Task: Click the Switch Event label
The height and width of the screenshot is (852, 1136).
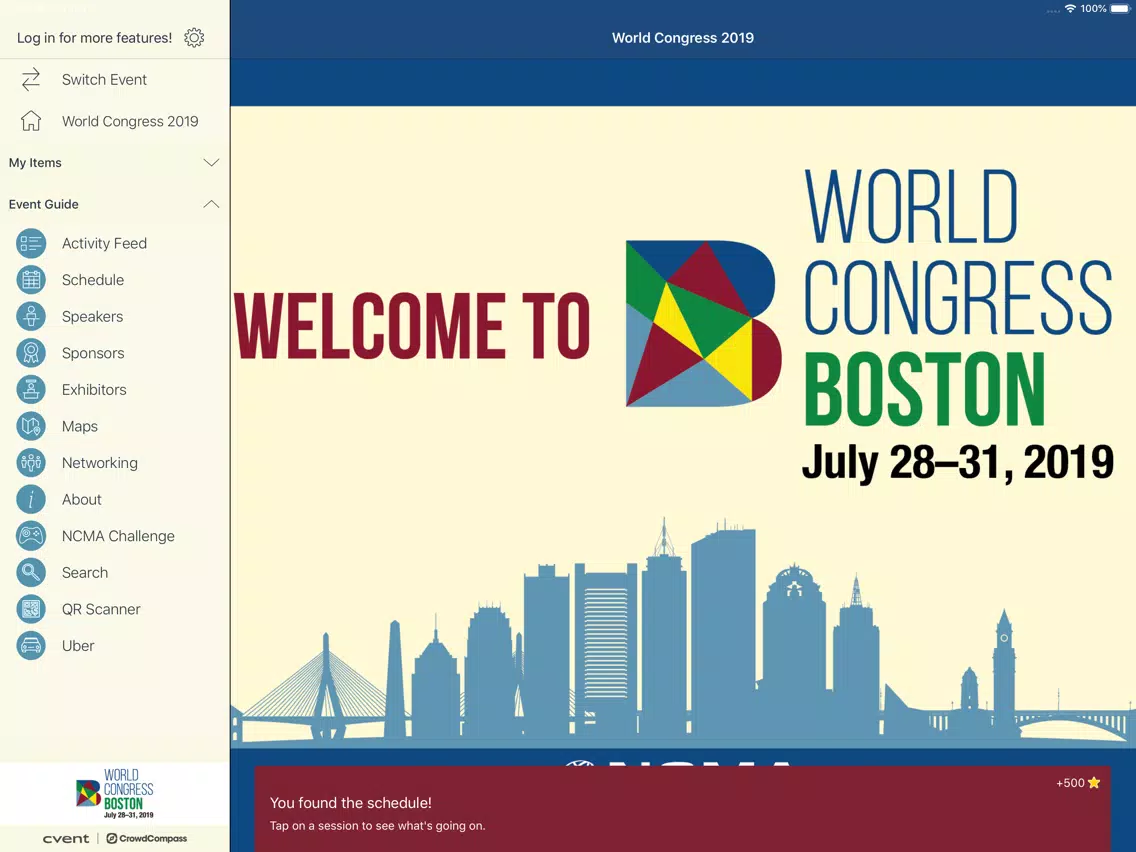Action: click(104, 80)
